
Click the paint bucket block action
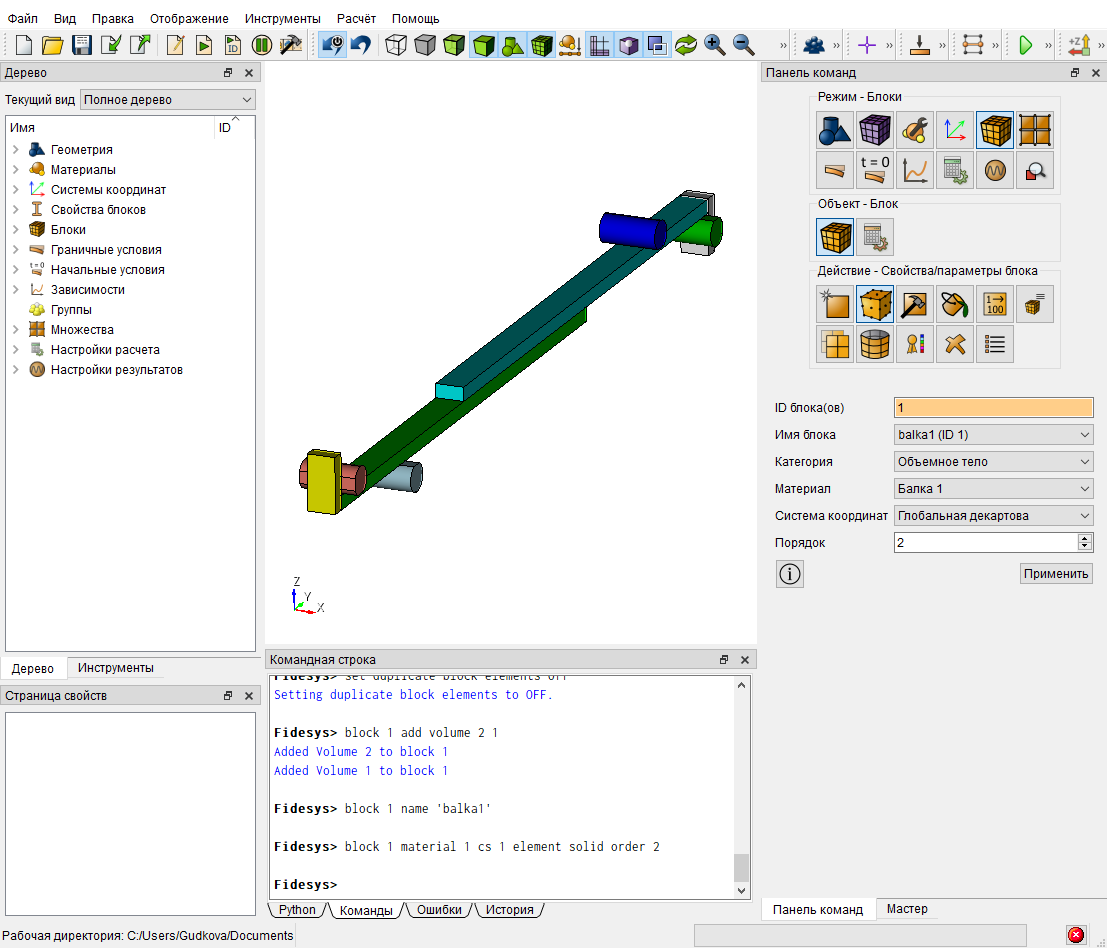coord(955,304)
